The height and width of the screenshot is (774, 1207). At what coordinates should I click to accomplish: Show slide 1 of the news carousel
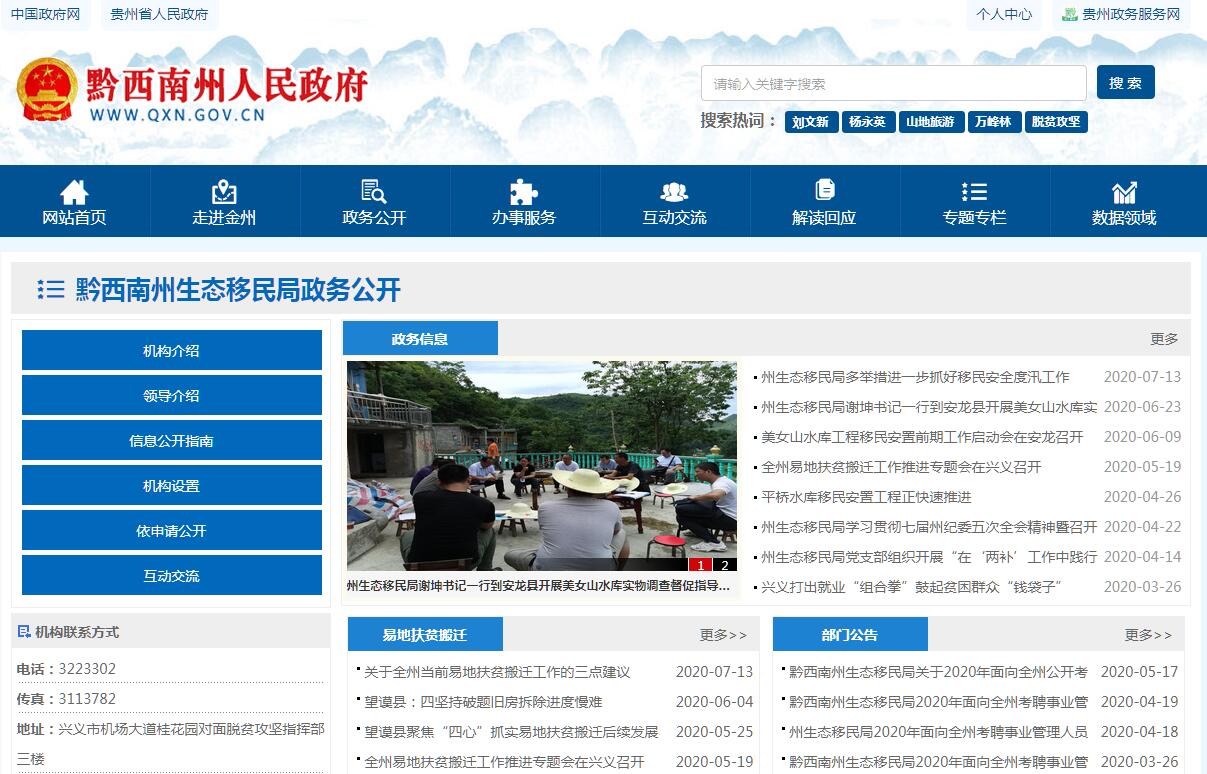click(x=701, y=565)
